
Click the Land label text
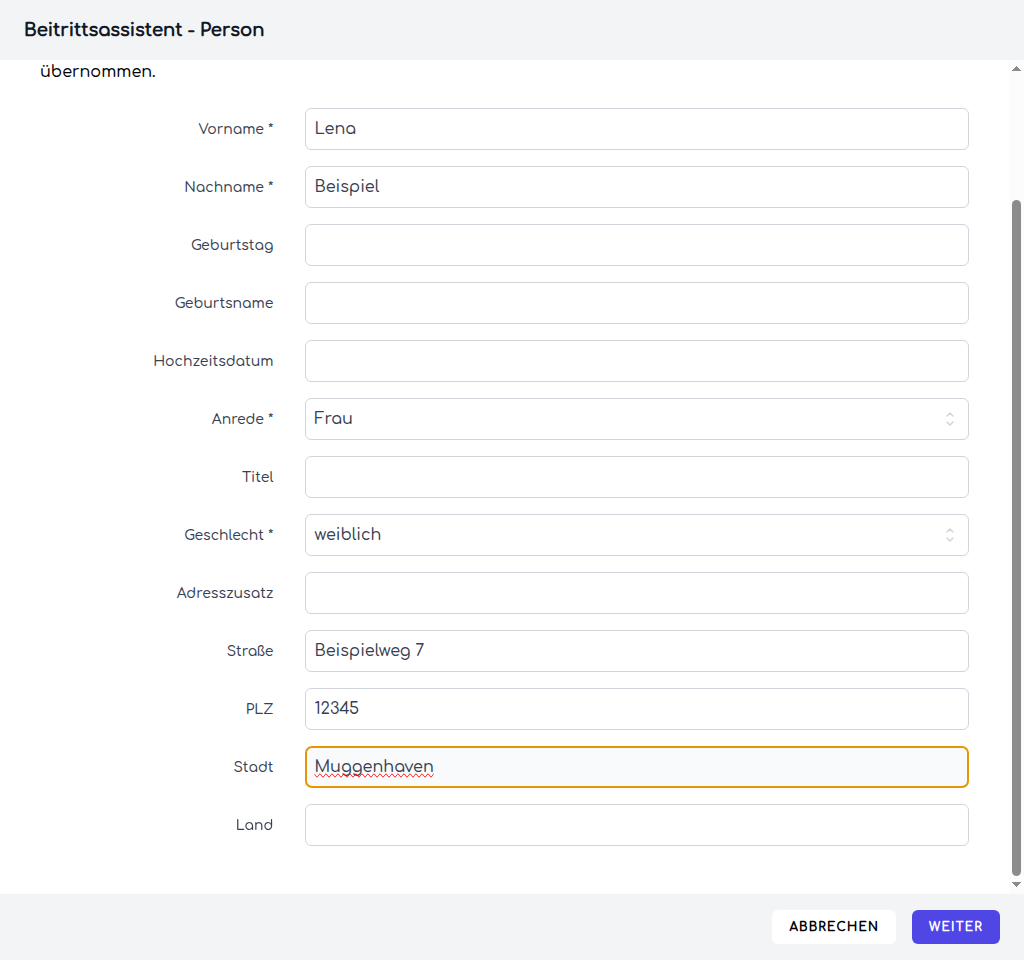[x=254, y=825]
